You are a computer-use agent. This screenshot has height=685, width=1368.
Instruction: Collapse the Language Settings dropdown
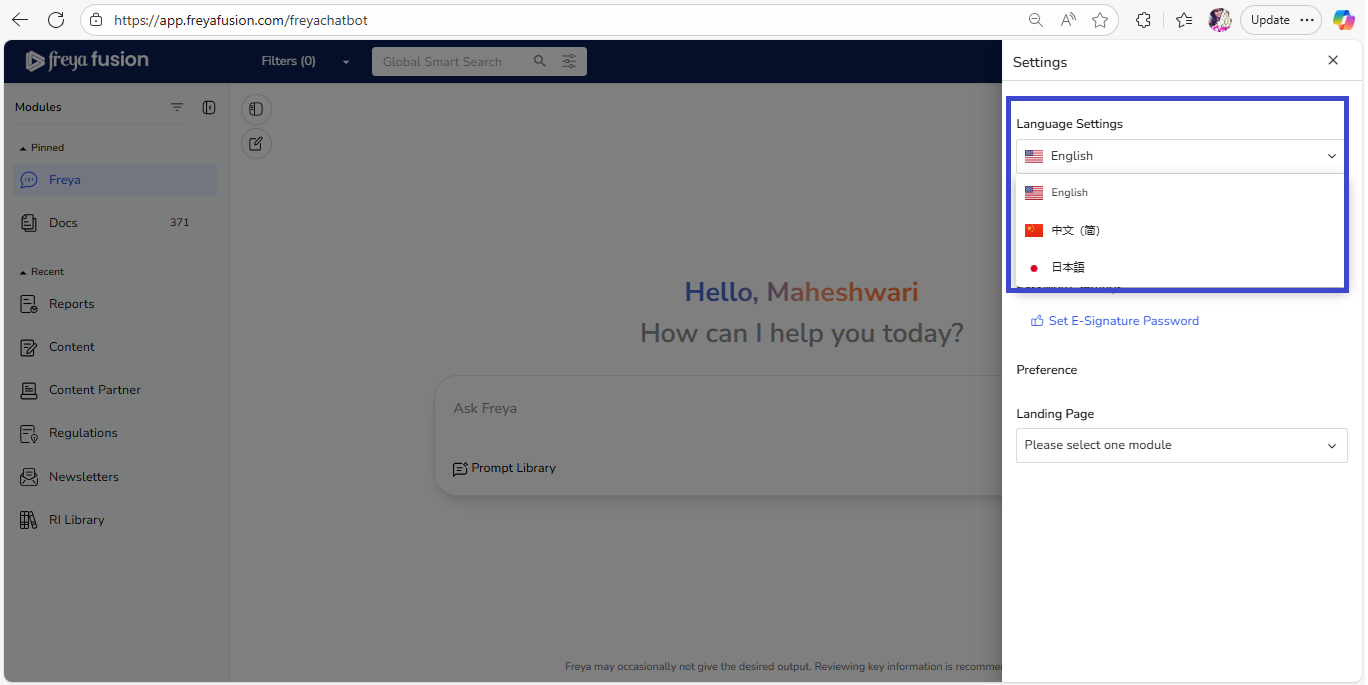coord(1331,156)
